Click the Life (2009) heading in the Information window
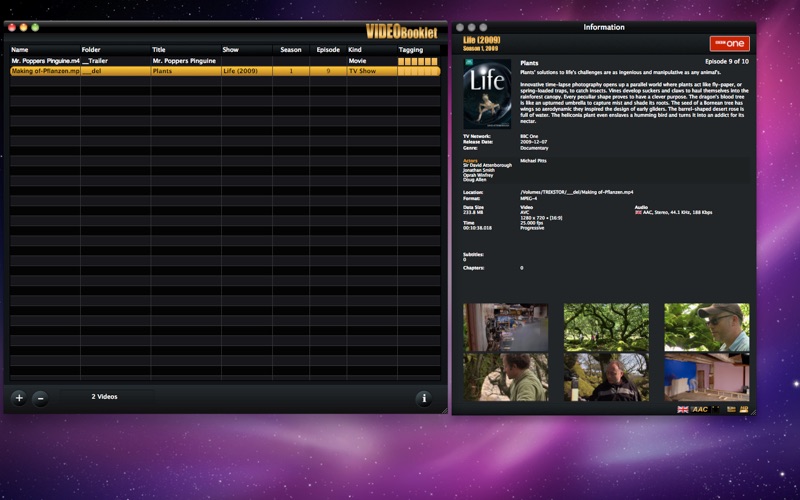This screenshot has height=500, width=800. coord(482,40)
